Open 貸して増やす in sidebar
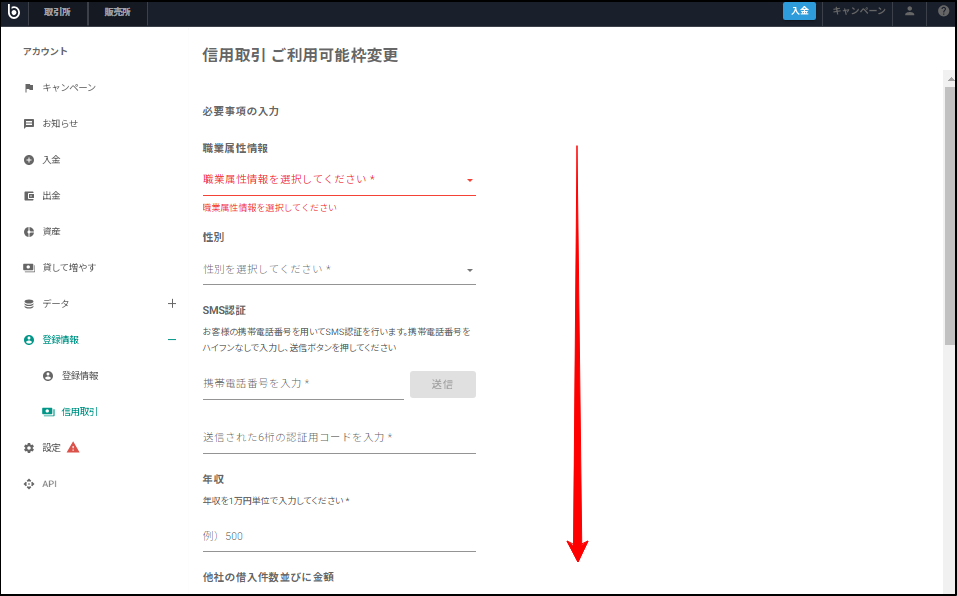 coord(69,268)
